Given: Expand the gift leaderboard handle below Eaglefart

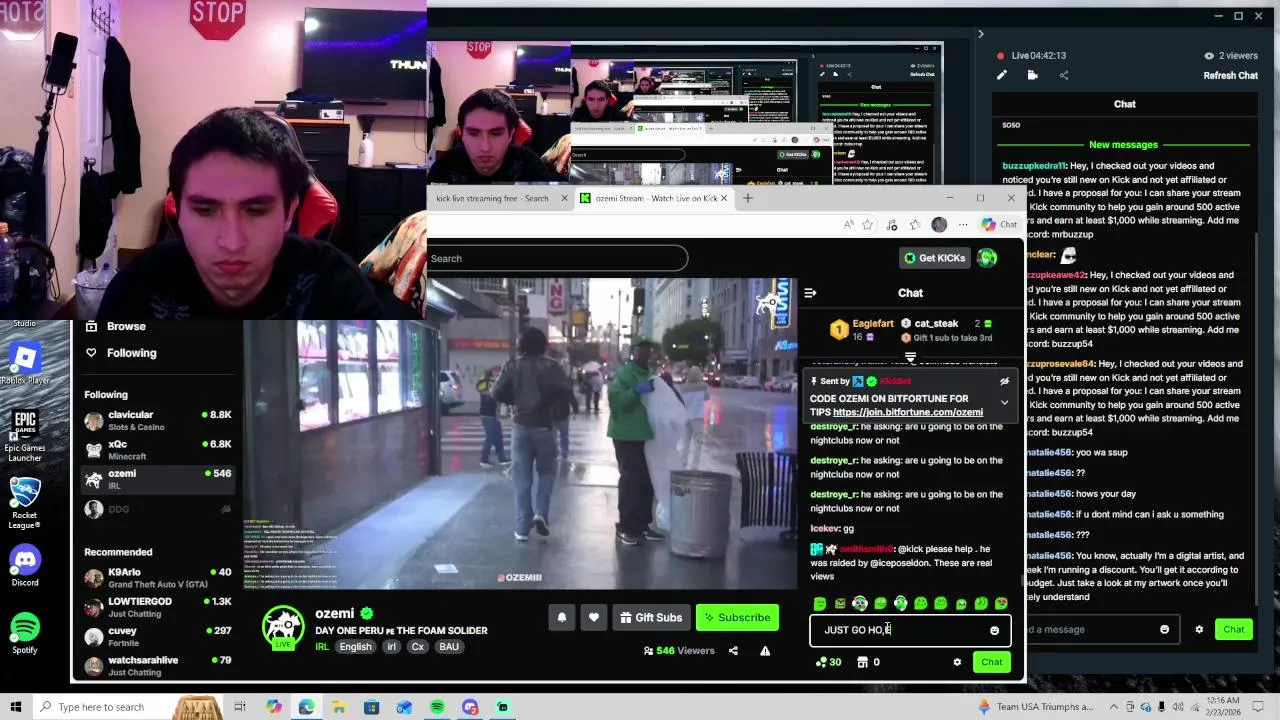Looking at the screenshot, I should pyautogui.click(x=910, y=357).
